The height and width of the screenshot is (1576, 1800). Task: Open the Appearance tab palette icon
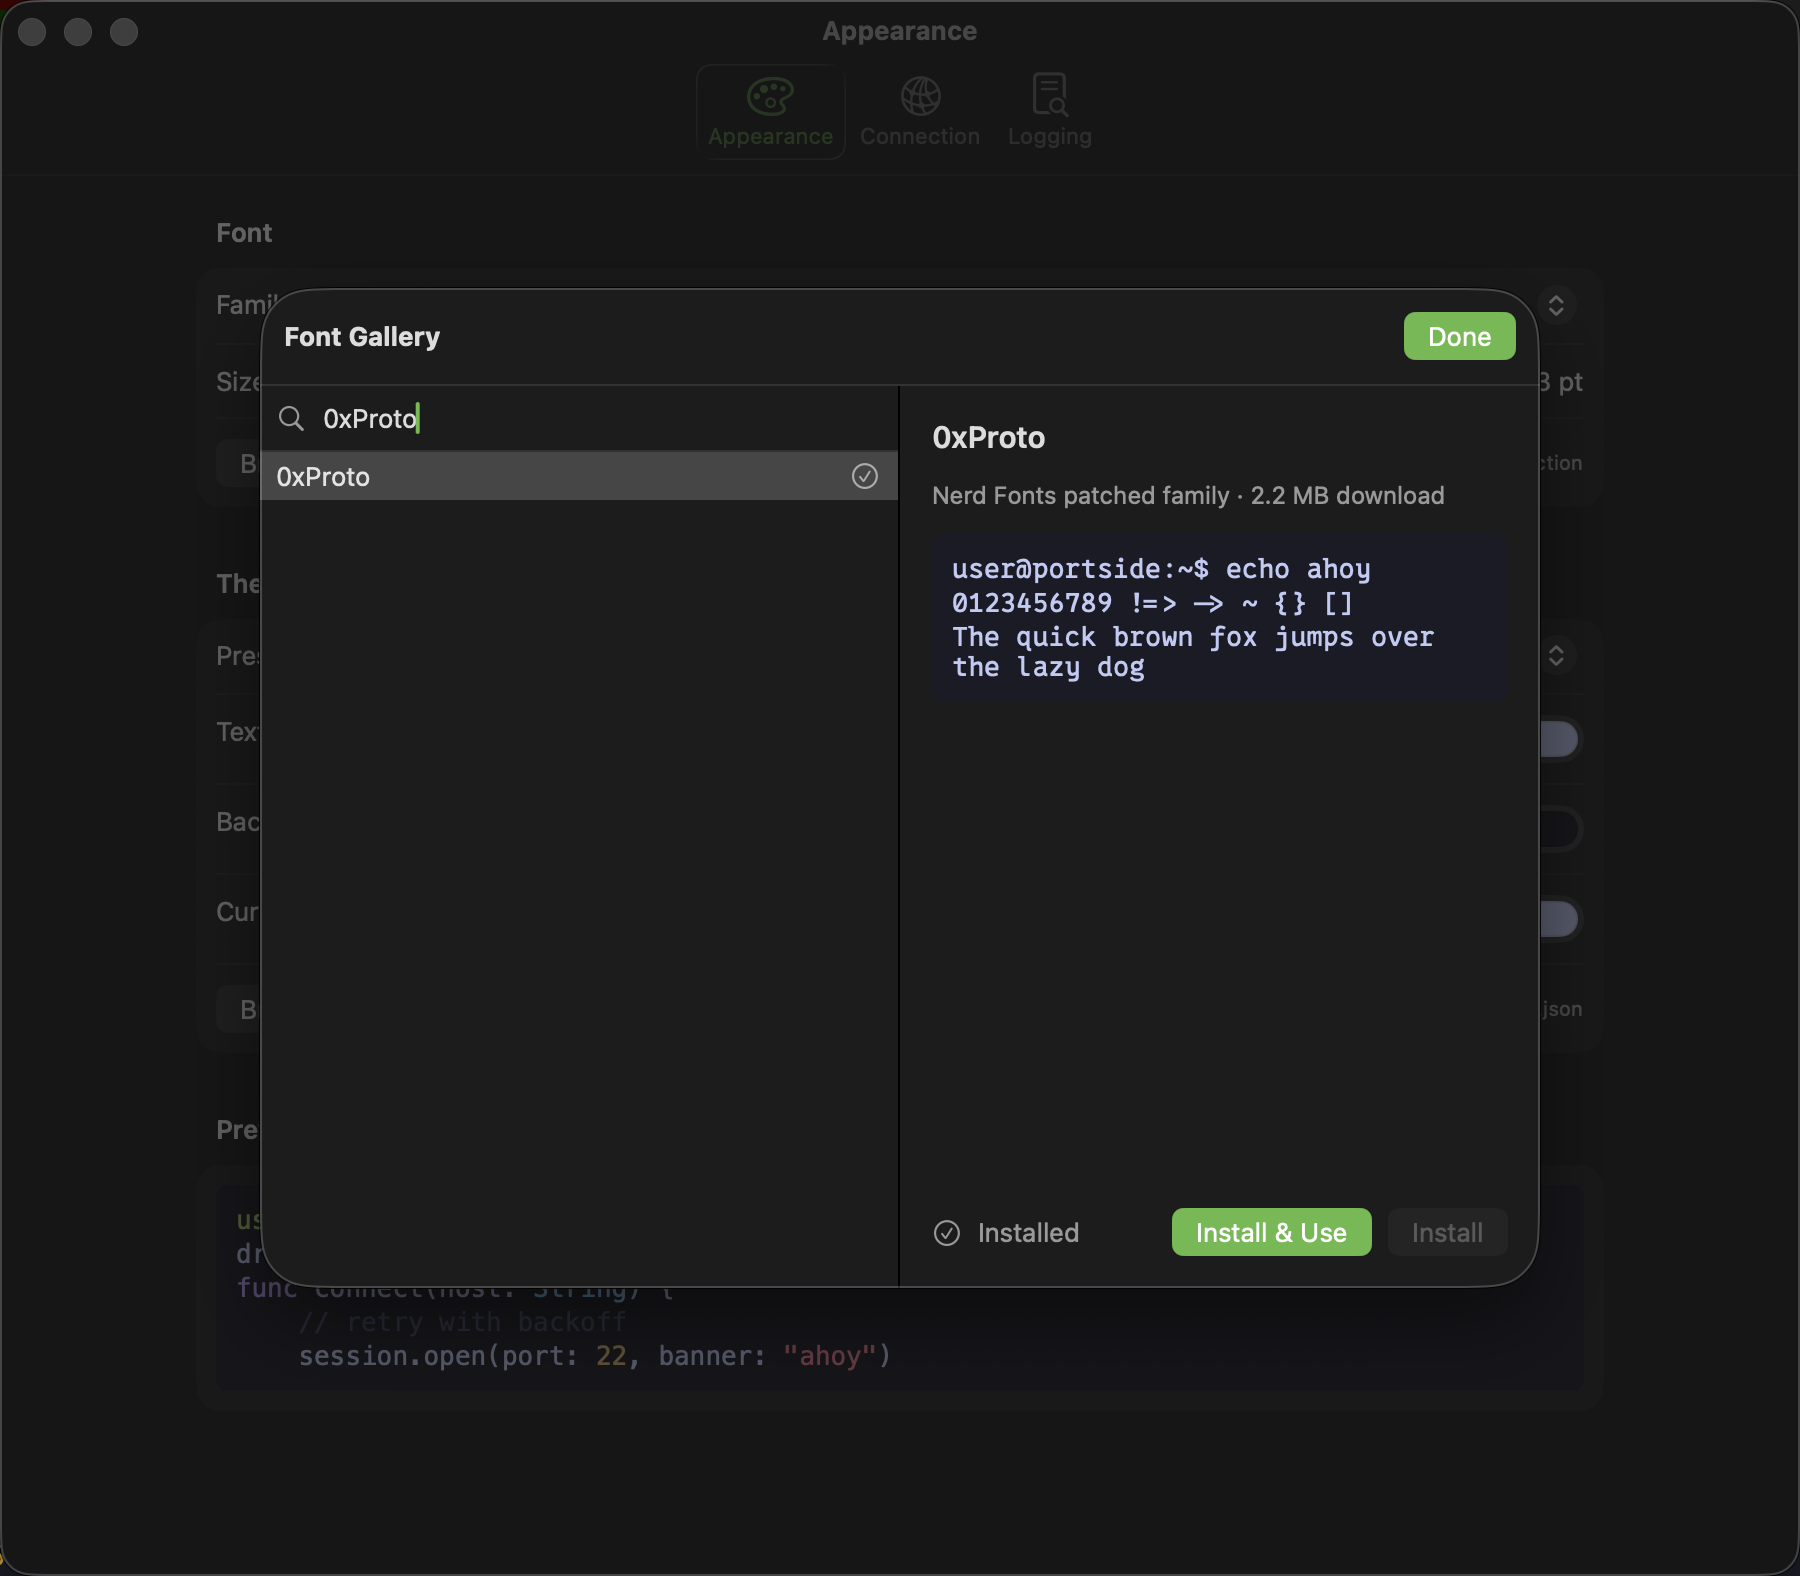[770, 97]
